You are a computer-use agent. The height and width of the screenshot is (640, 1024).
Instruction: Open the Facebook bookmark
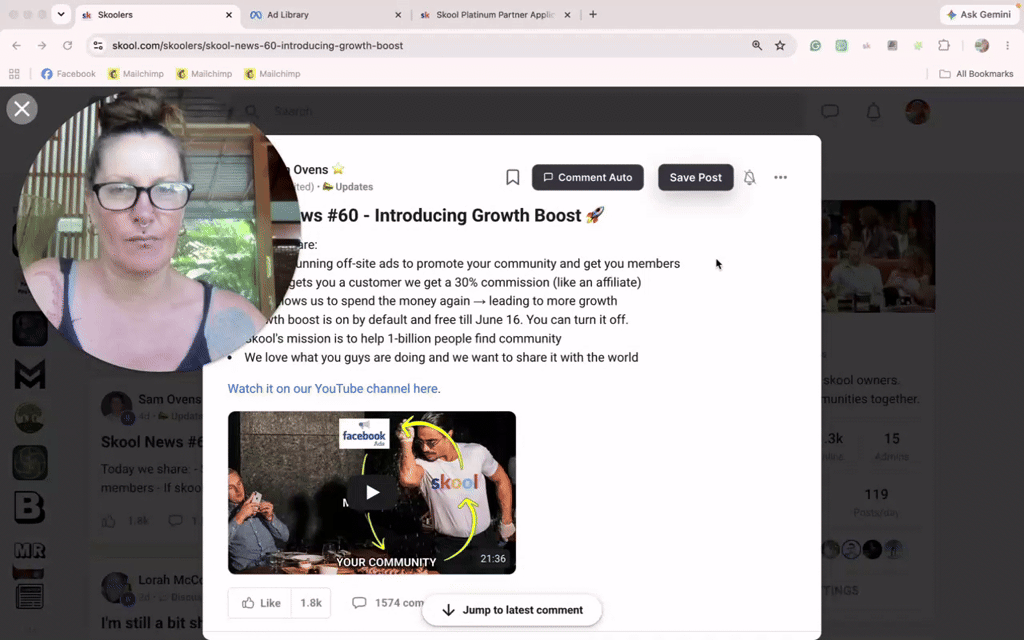click(69, 74)
